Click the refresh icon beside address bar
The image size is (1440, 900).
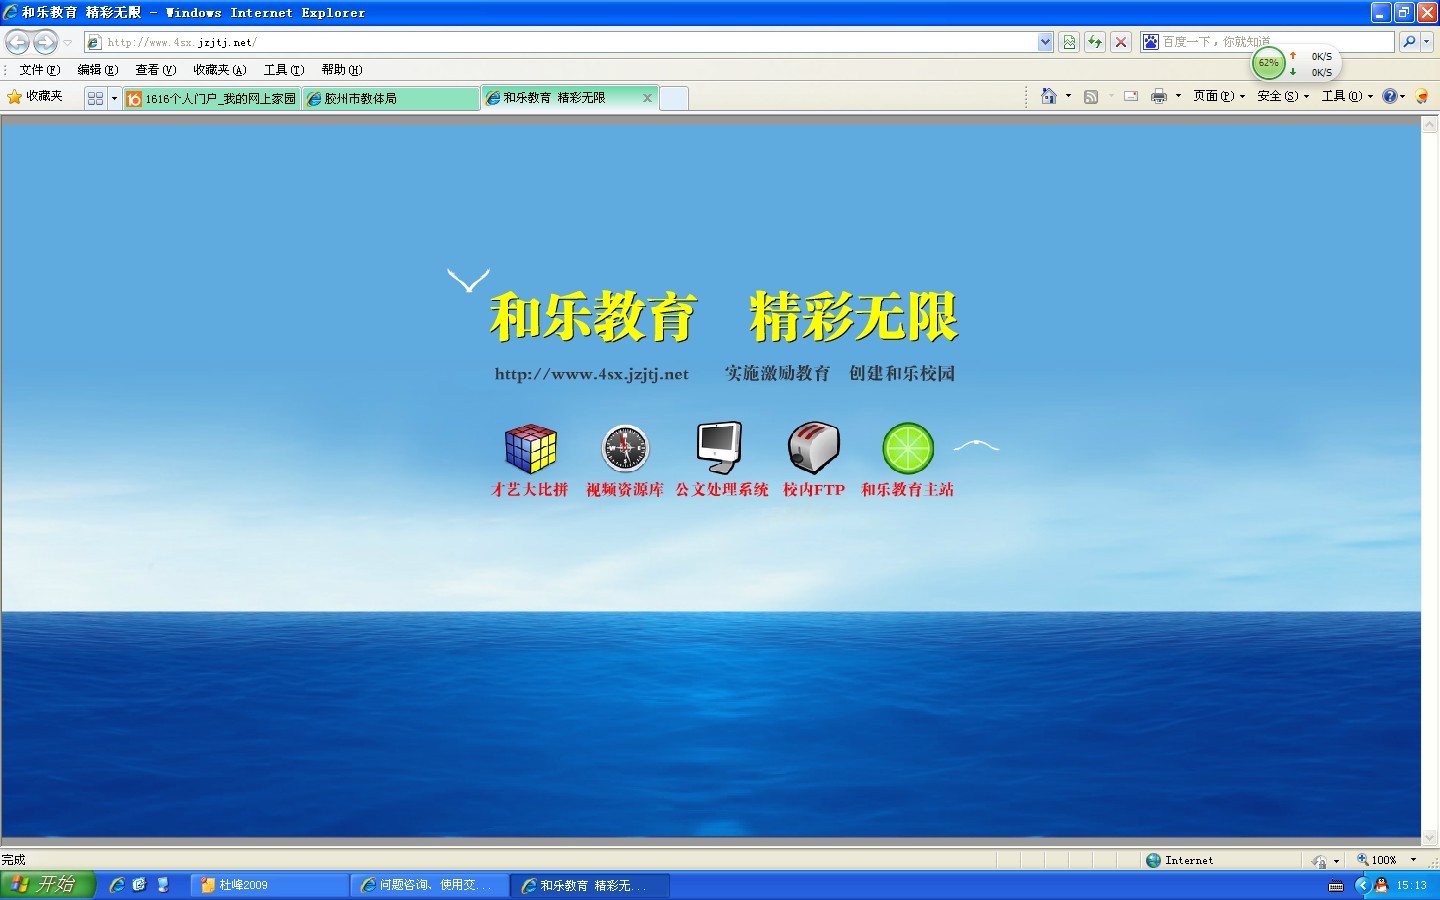click(1095, 42)
